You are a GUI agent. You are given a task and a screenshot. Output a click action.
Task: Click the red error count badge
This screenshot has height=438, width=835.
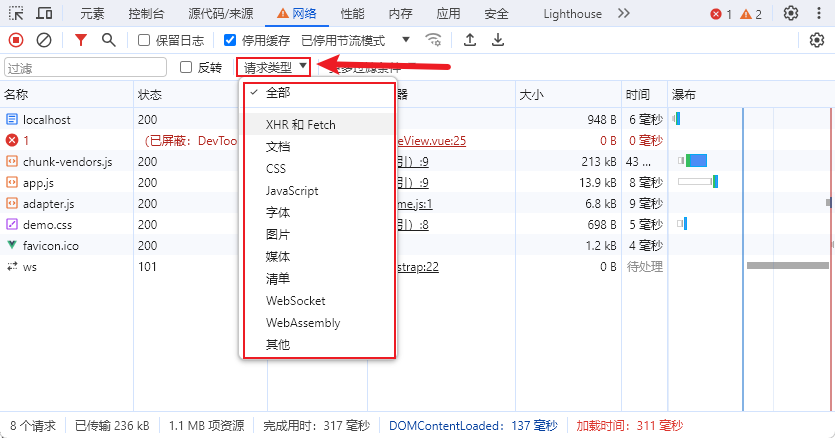pyautogui.click(x=721, y=14)
